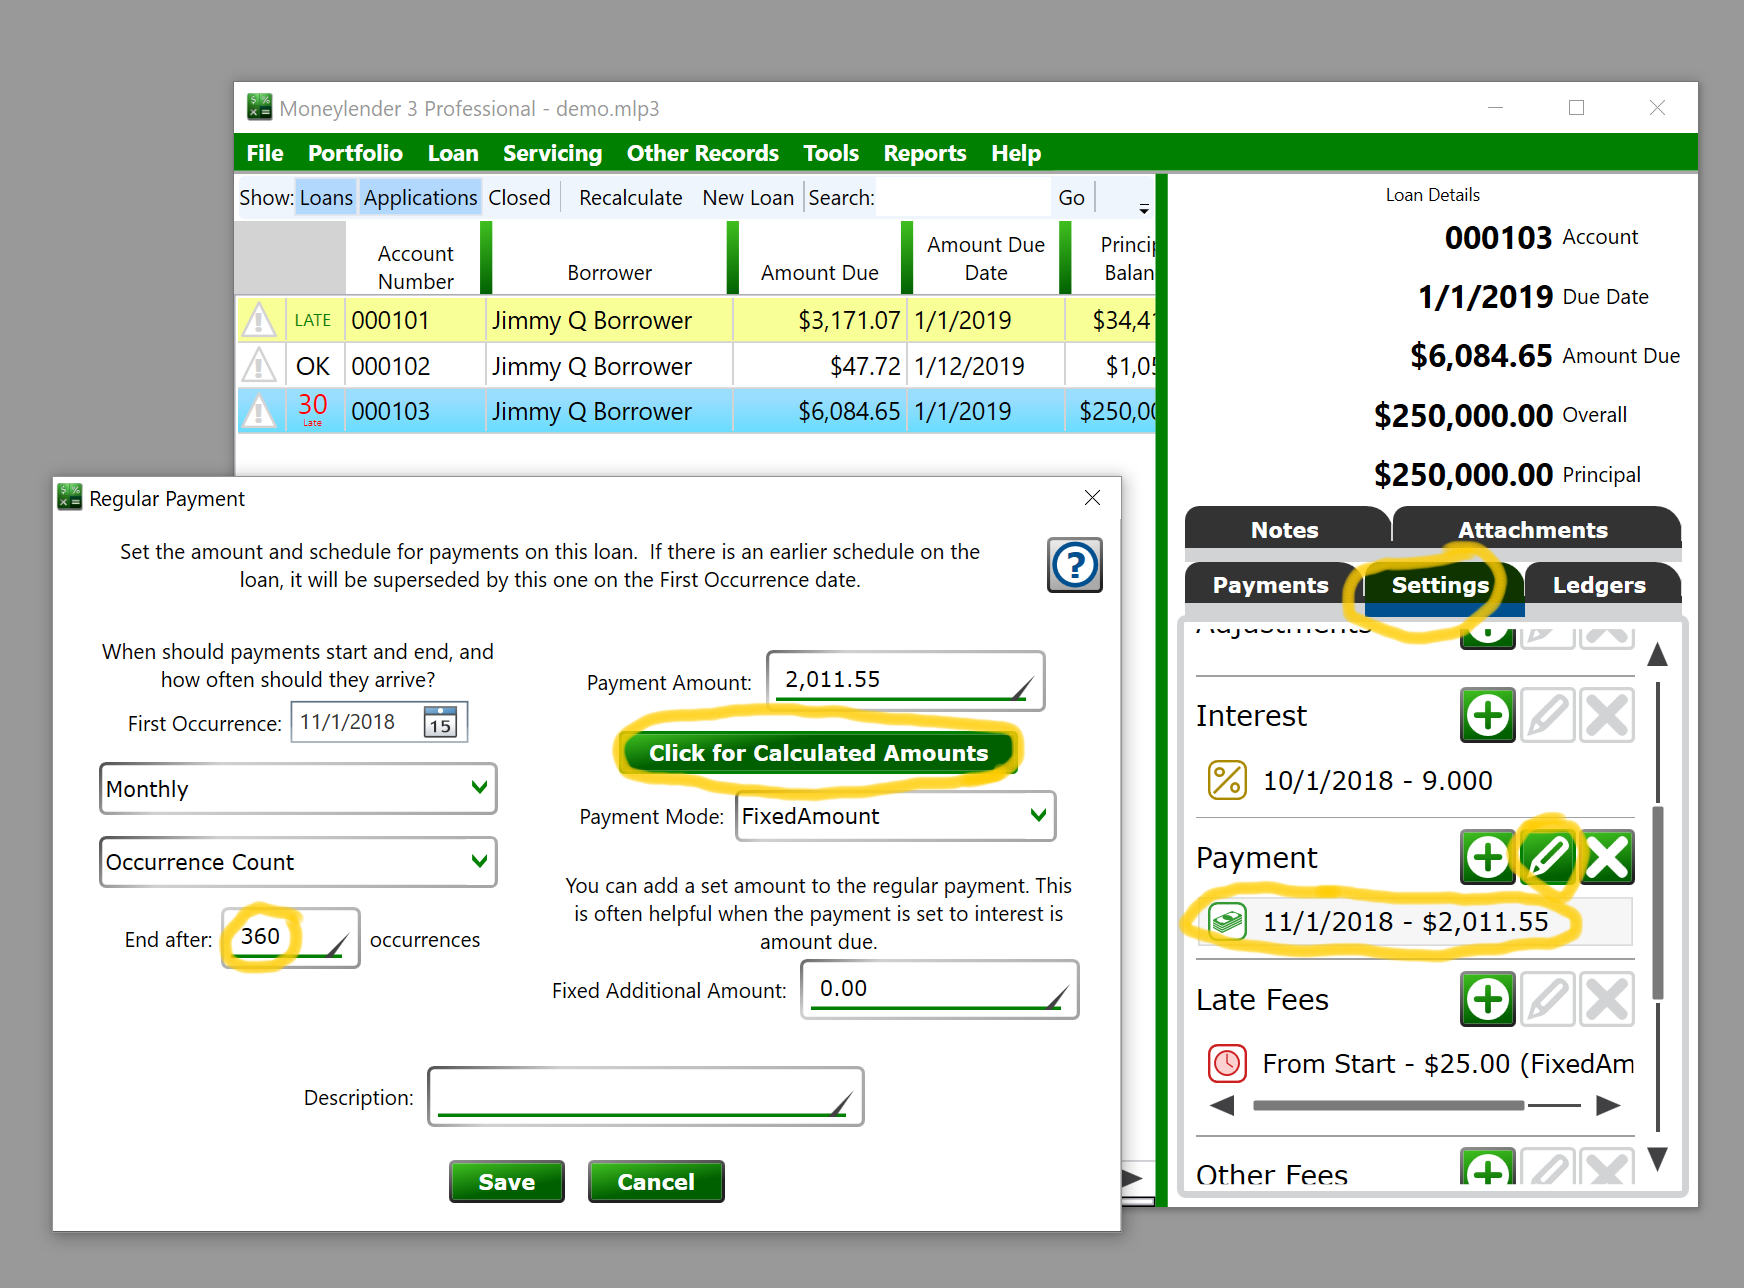Image resolution: width=1744 pixels, height=1288 pixels.
Task: Open the Loan menu
Action: pyautogui.click(x=453, y=153)
